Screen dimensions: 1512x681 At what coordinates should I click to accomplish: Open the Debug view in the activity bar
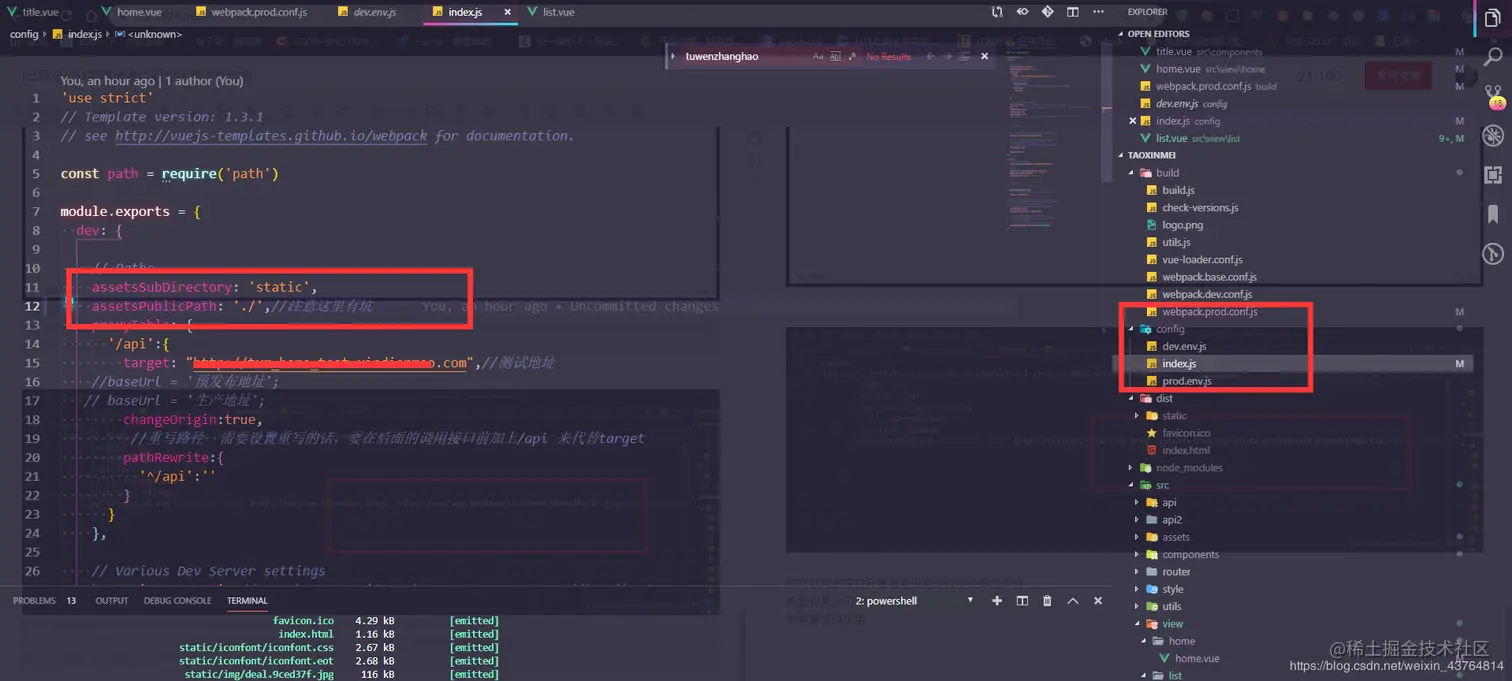pyautogui.click(x=1493, y=135)
